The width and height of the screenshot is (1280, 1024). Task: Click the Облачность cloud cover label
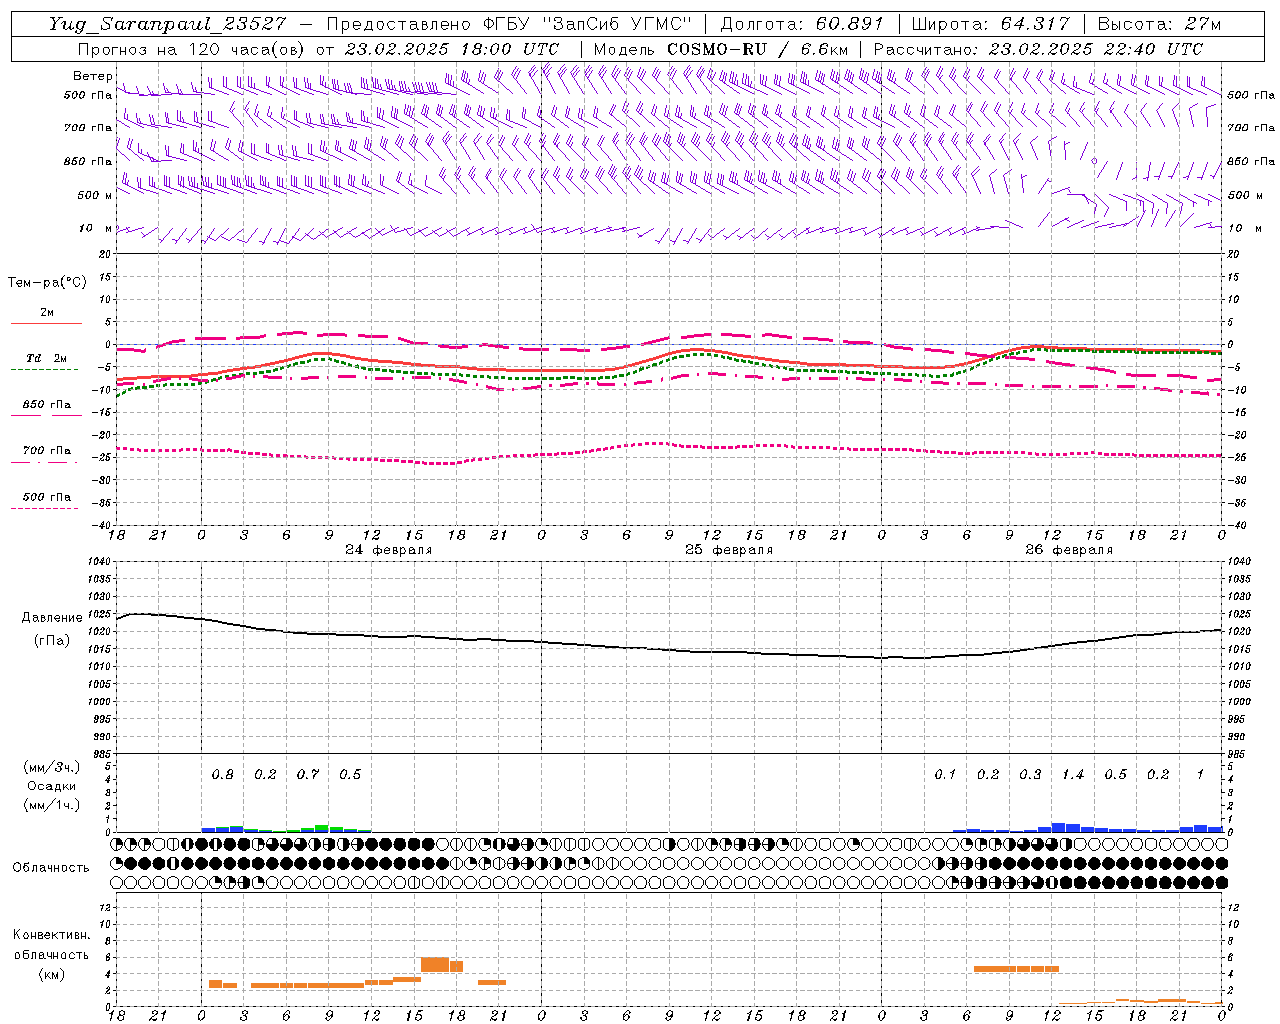click(51, 867)
